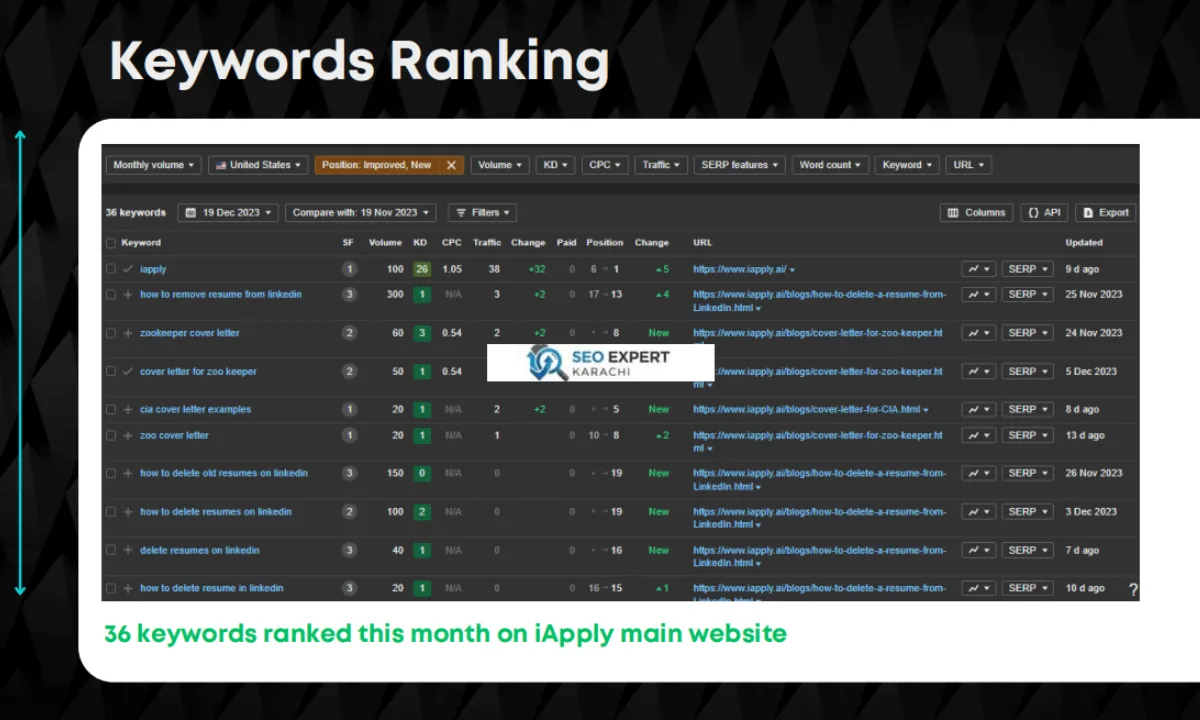1200x720 pixels.
Task: Open the Monthly volume dropdown
Action: [154, 165]
